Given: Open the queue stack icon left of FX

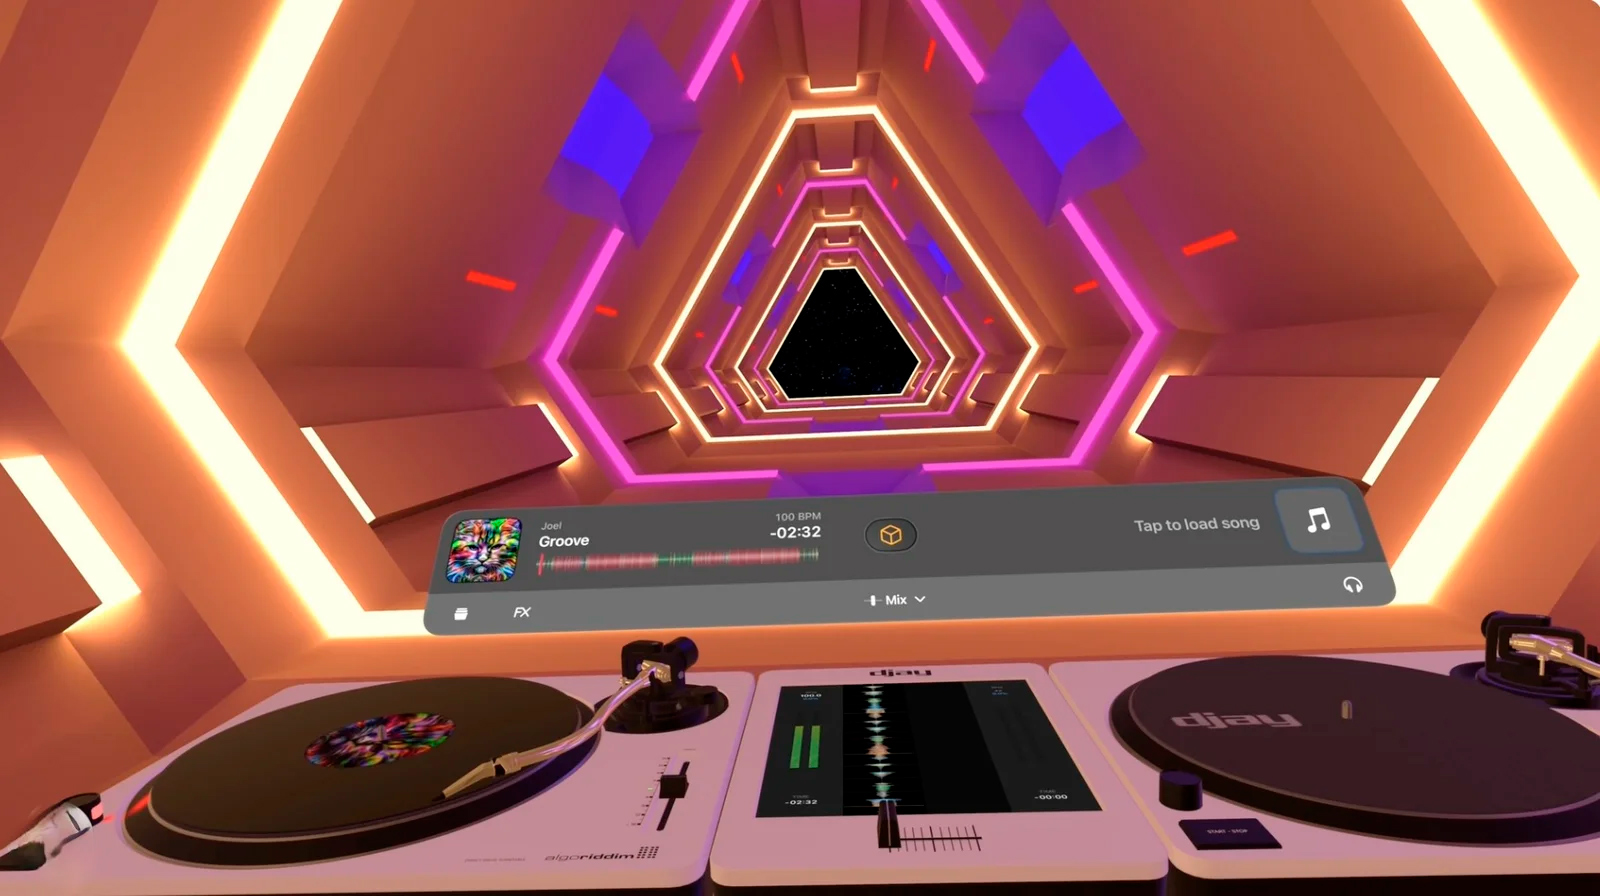Looking at the screenshot, I should (x=461, y=613).
